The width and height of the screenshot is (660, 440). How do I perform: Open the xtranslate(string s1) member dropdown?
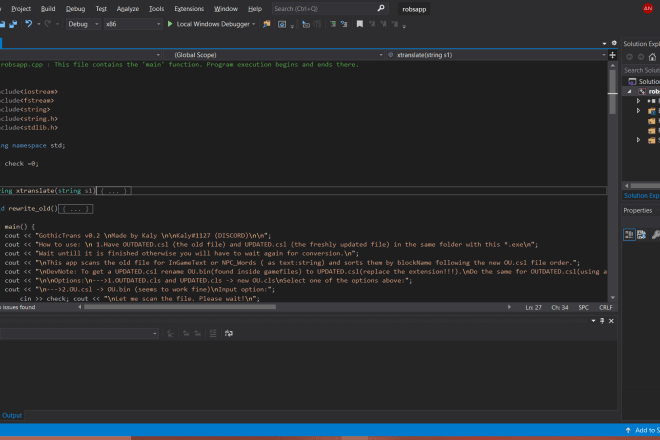[497, 55]
